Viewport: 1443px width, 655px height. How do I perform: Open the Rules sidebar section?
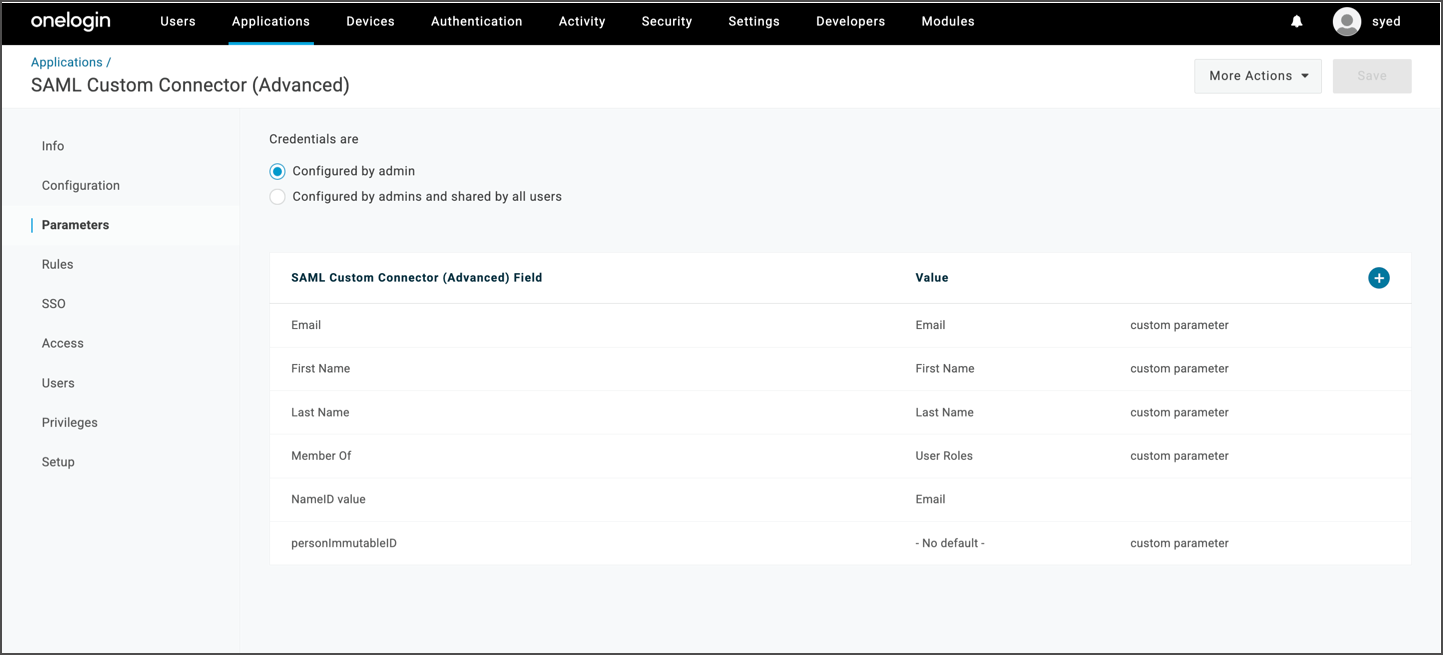(58, 264)
